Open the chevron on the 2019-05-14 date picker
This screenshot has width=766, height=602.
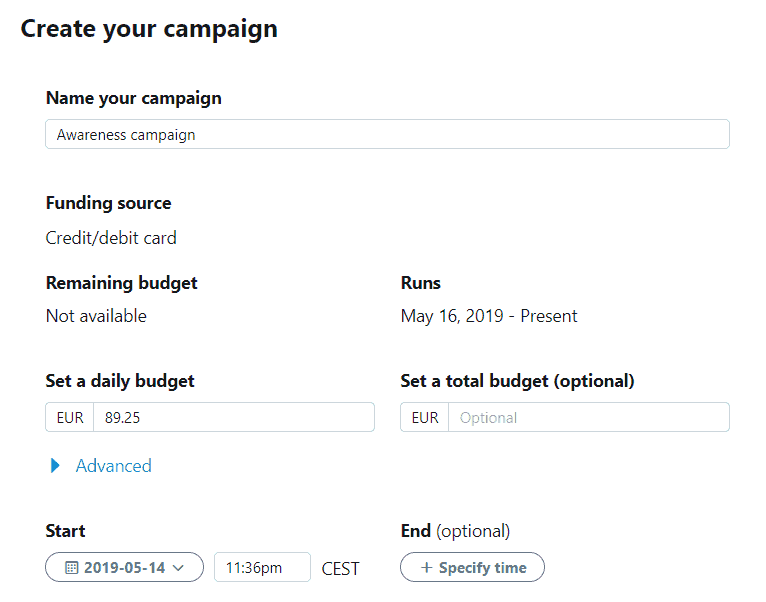pyautogui.click(x=178, y=568)
